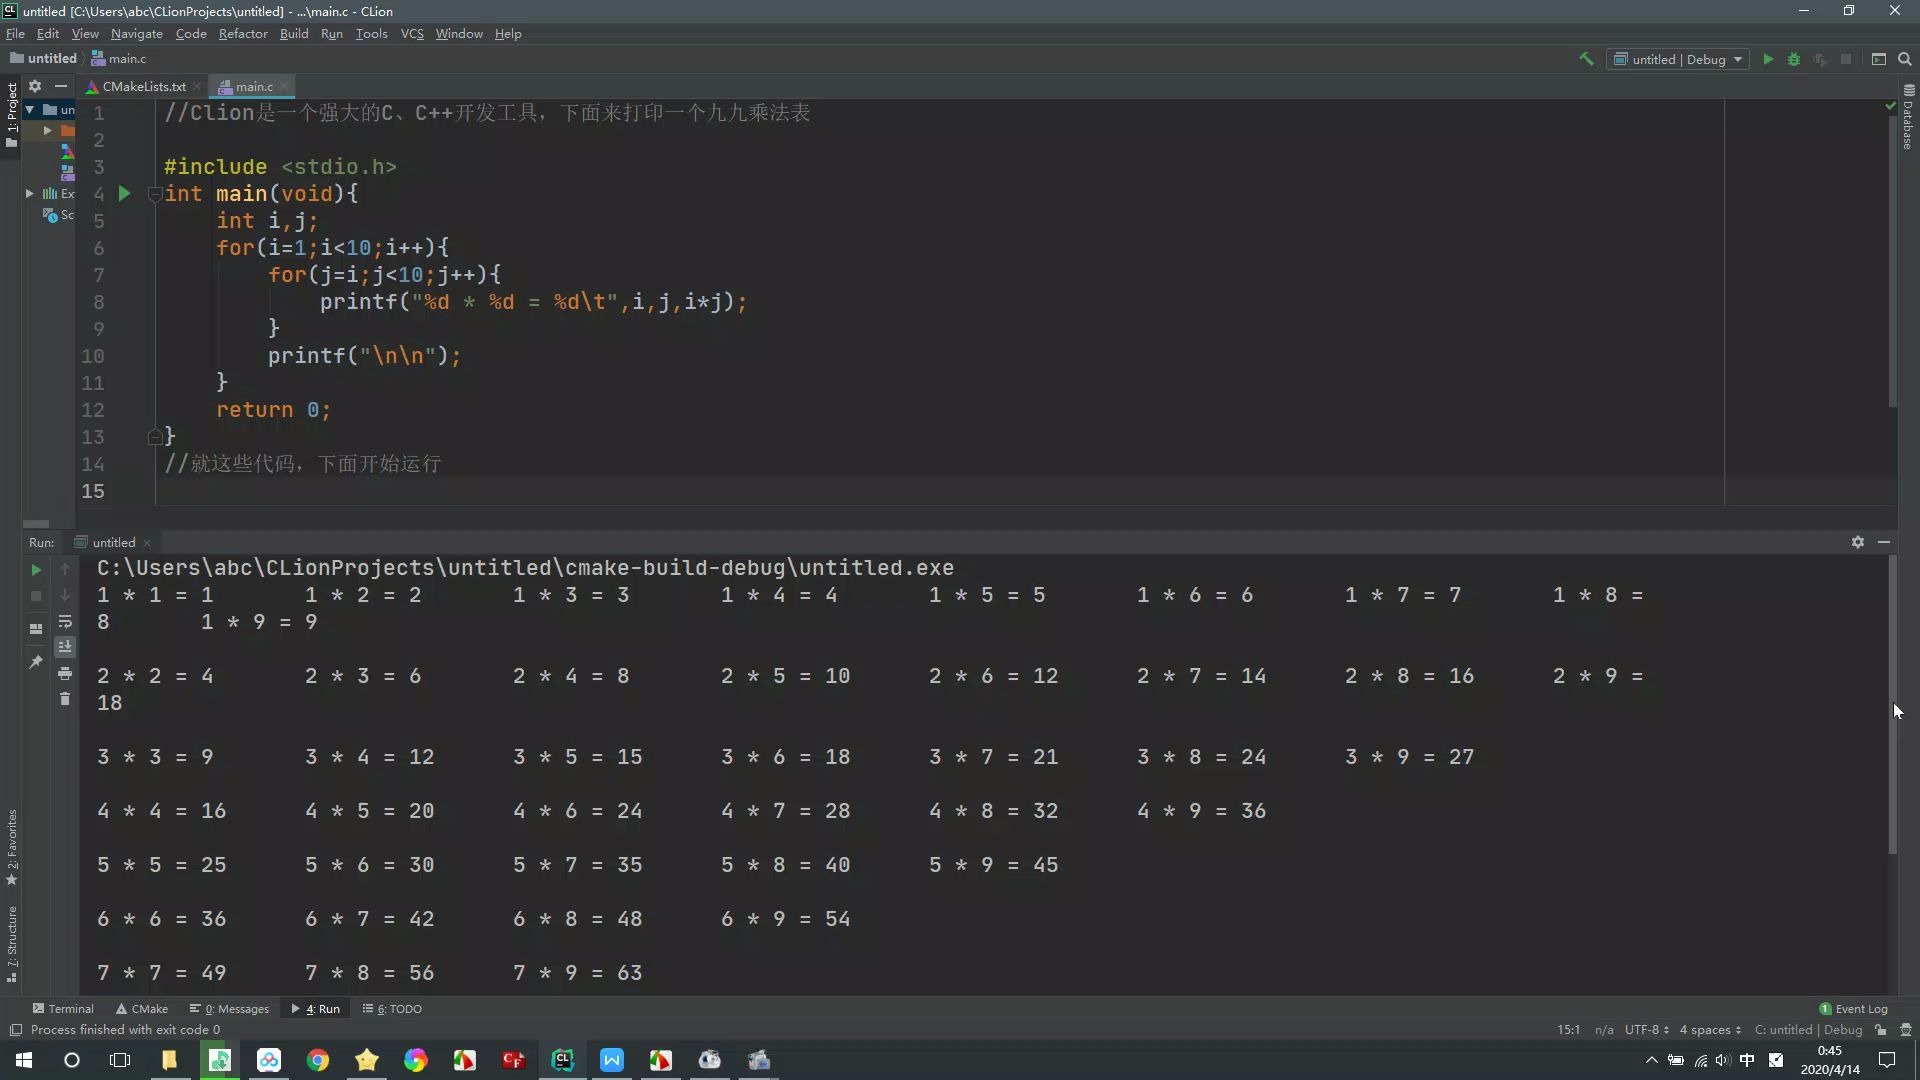Toggle pin tab in Run panel
This screenshot has width=1920, height=1080.
pos(36,661)
